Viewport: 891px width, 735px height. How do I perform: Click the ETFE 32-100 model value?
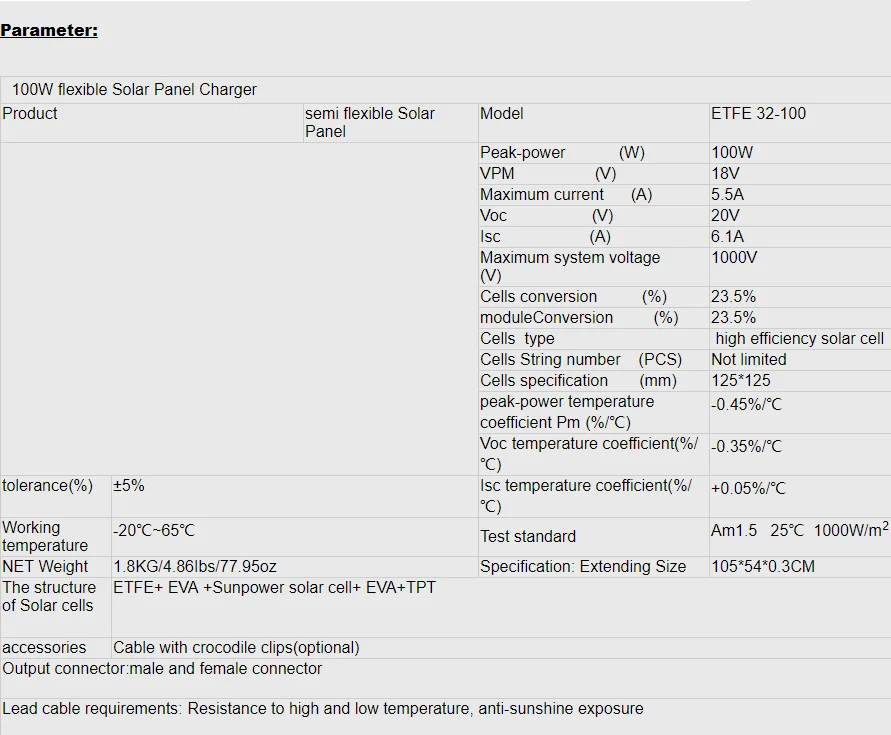click(x=758, y=113)
